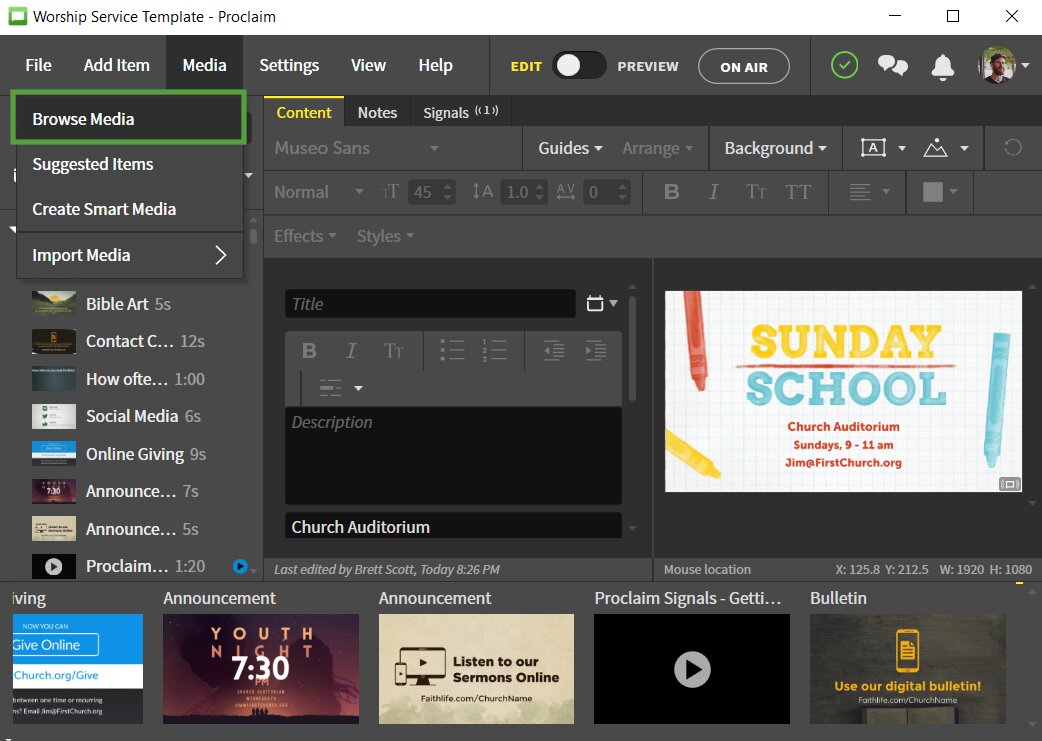Click the play icon on Proclaim list item
Screen dimensions: 1042x741
point(54,566)
